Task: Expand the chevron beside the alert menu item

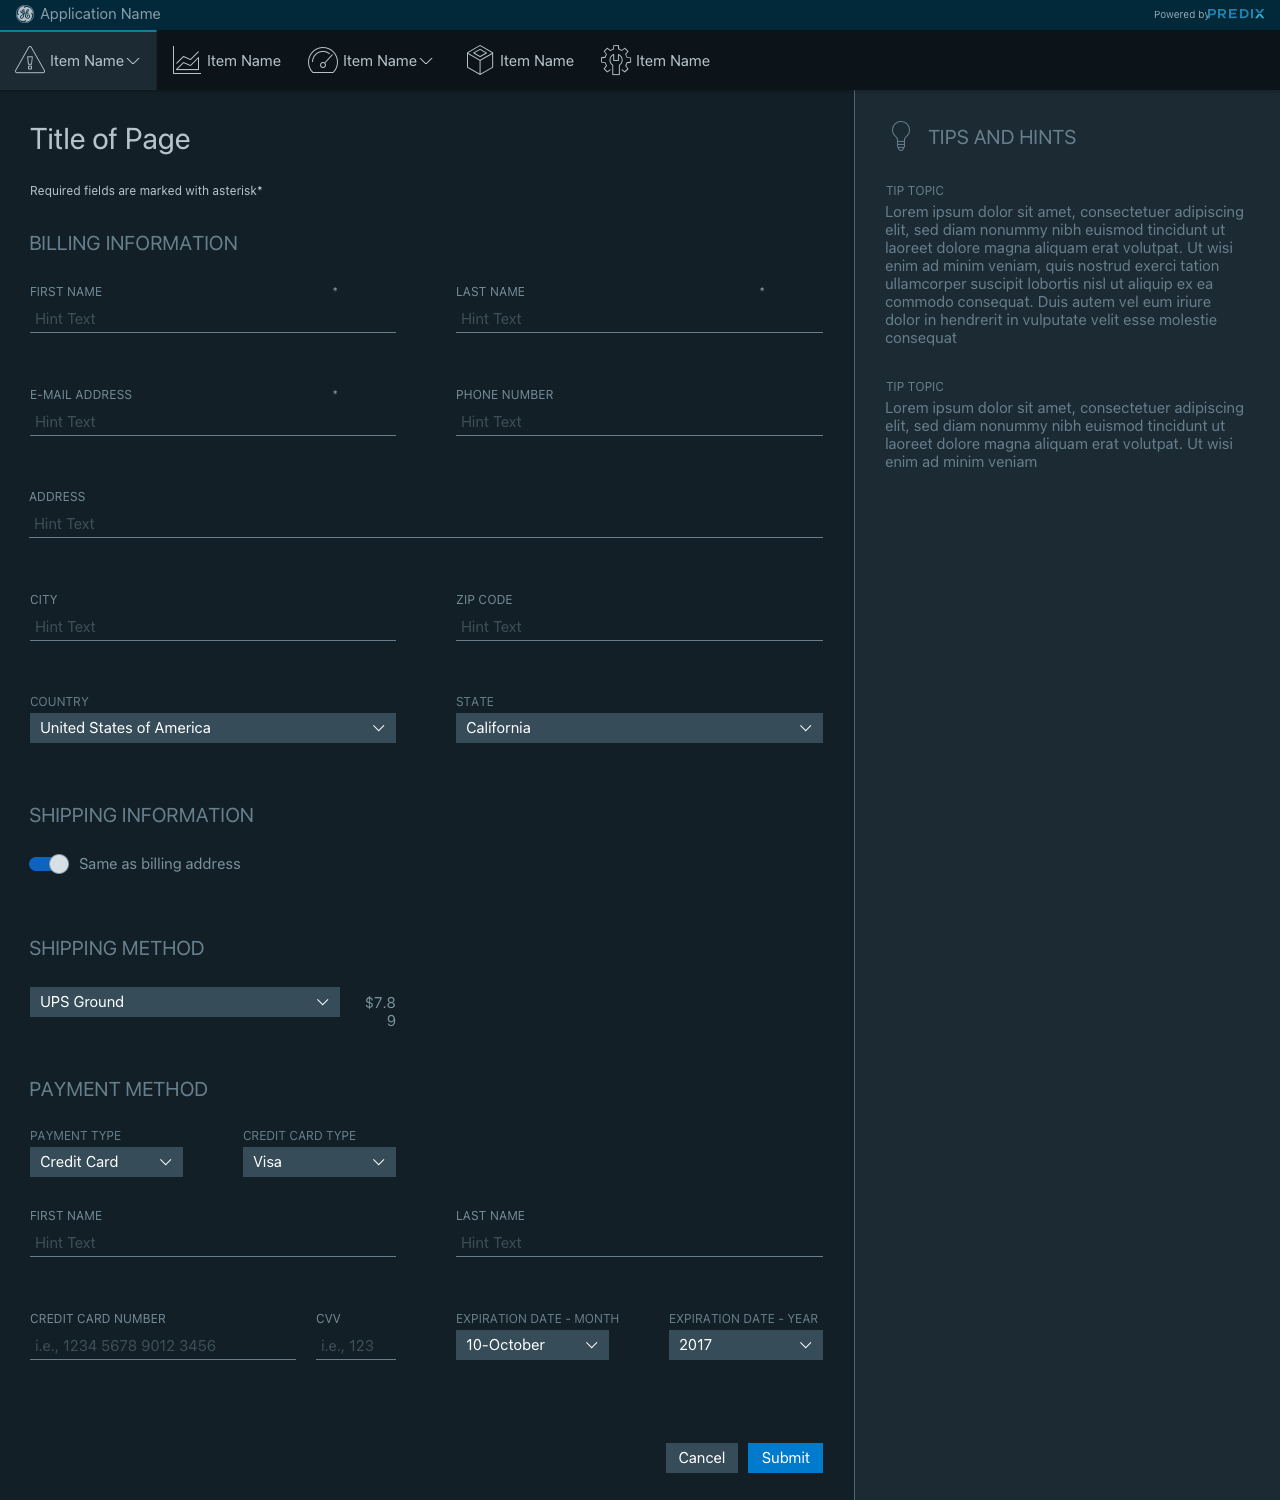Action: (x=133, y=61)
